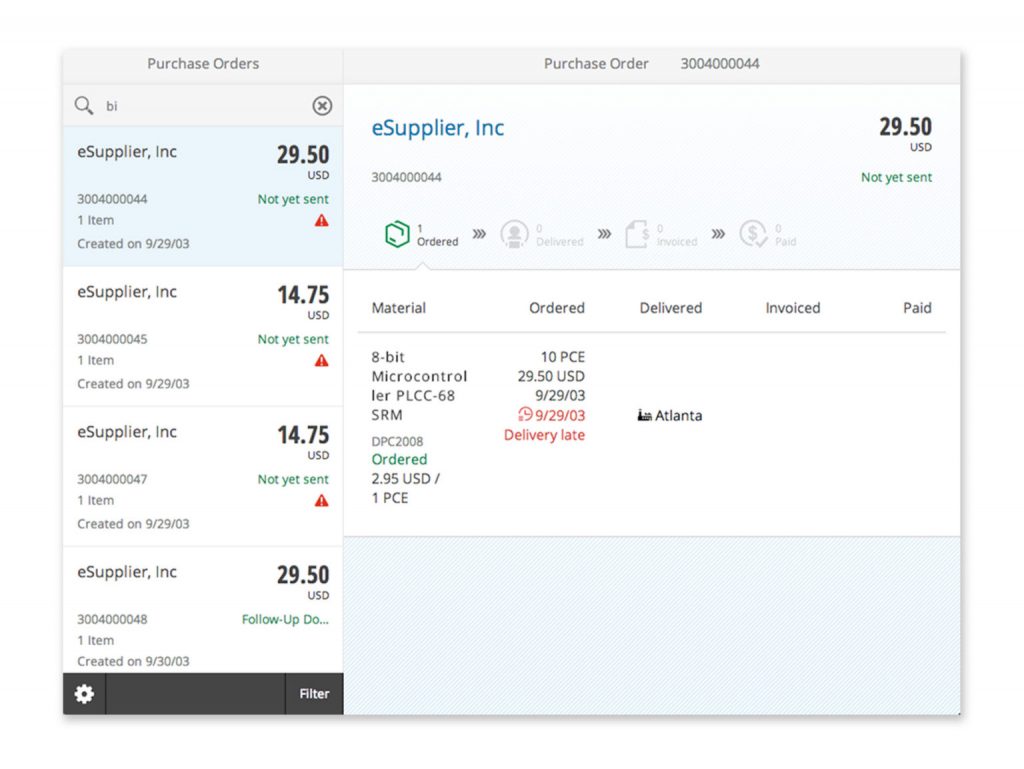
Task: Click the green Ordered hexagon icon
Action: (397, 232)
